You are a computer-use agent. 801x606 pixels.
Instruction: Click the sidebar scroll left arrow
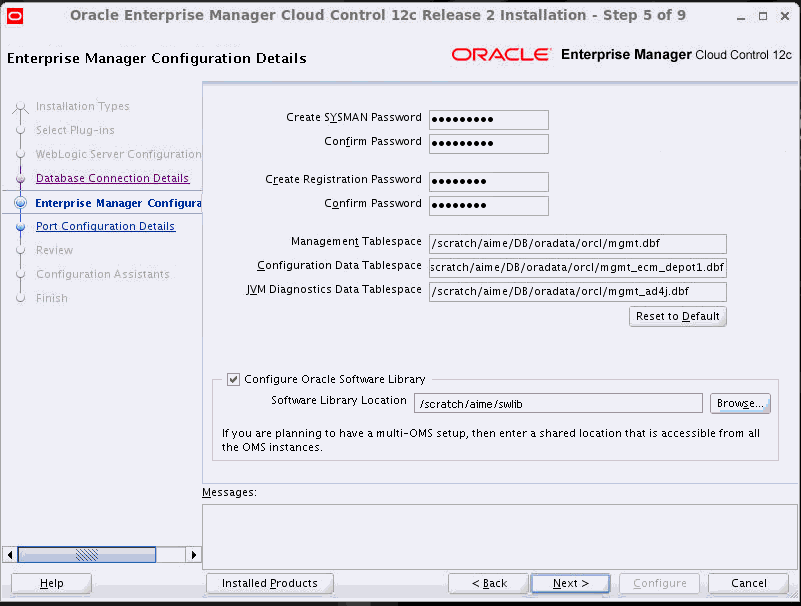10,555
